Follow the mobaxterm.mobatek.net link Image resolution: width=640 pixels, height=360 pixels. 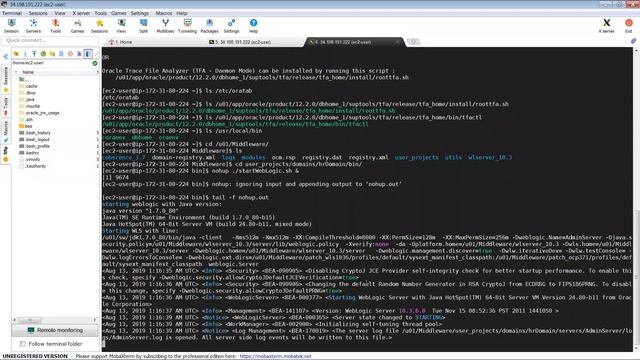[x=275, y=356]
